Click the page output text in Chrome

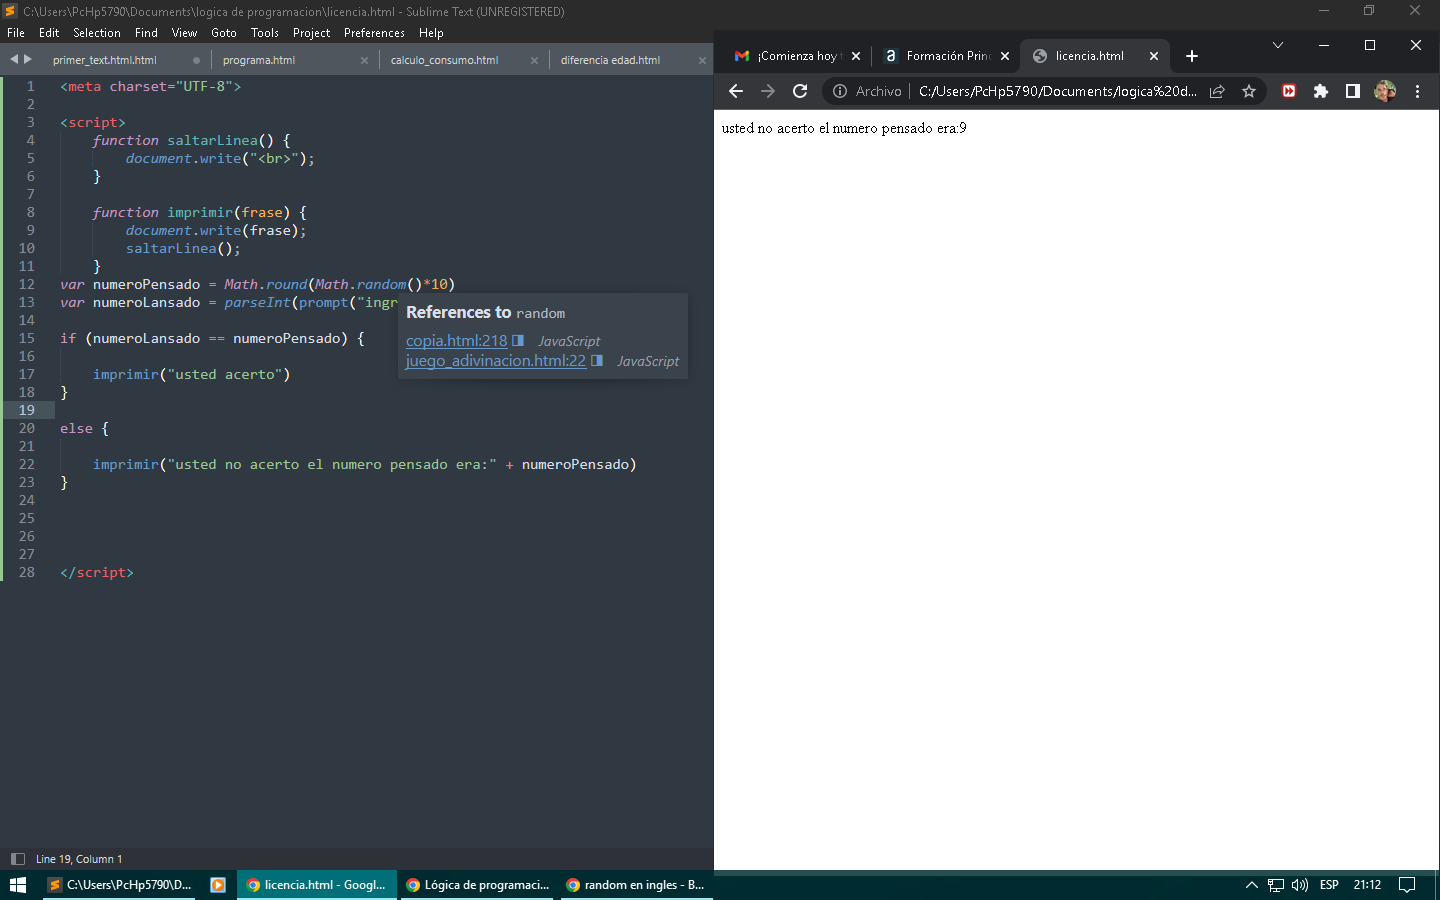844,128
